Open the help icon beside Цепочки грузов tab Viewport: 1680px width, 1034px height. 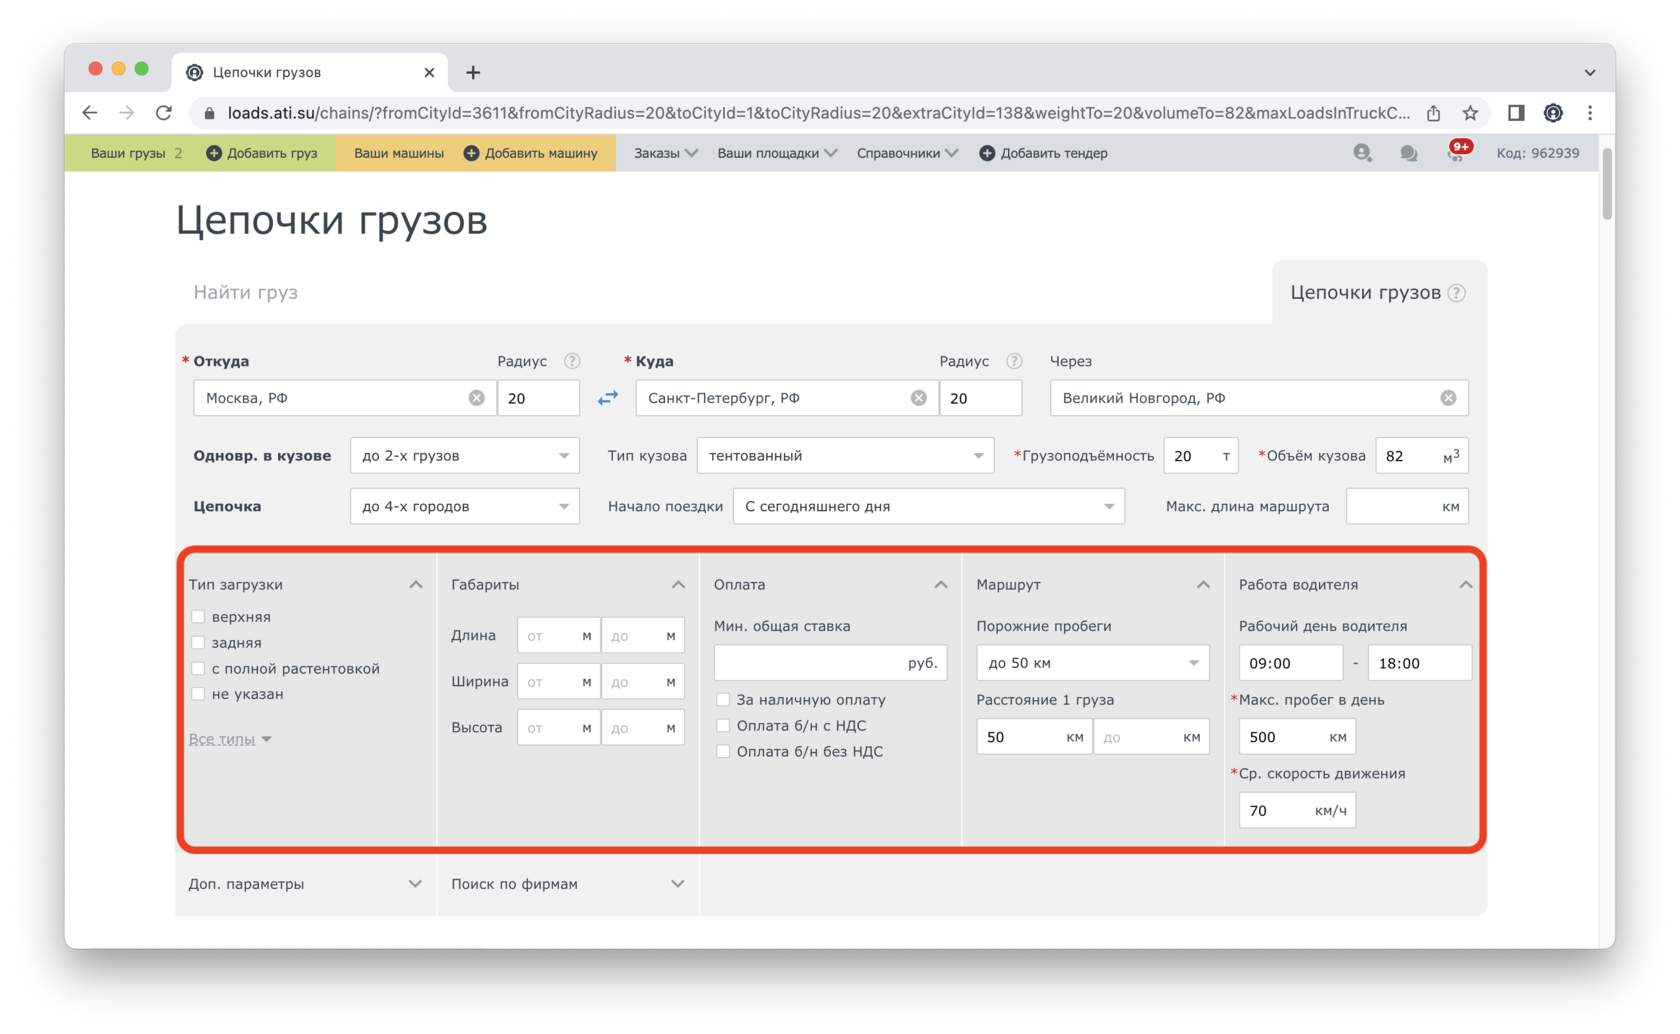(1457, 293)
